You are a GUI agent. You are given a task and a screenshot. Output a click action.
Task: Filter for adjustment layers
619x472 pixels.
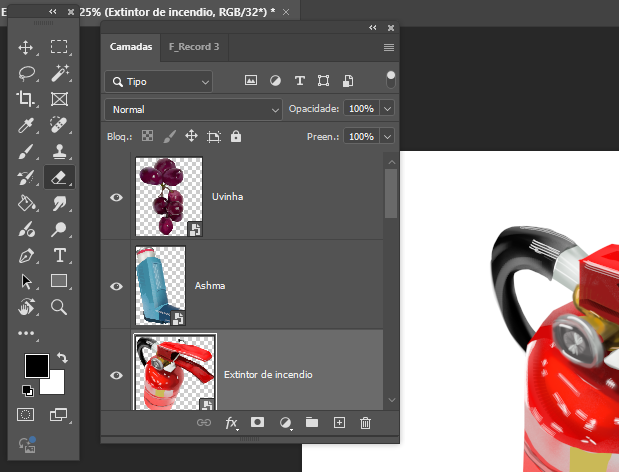coord(276,81)
